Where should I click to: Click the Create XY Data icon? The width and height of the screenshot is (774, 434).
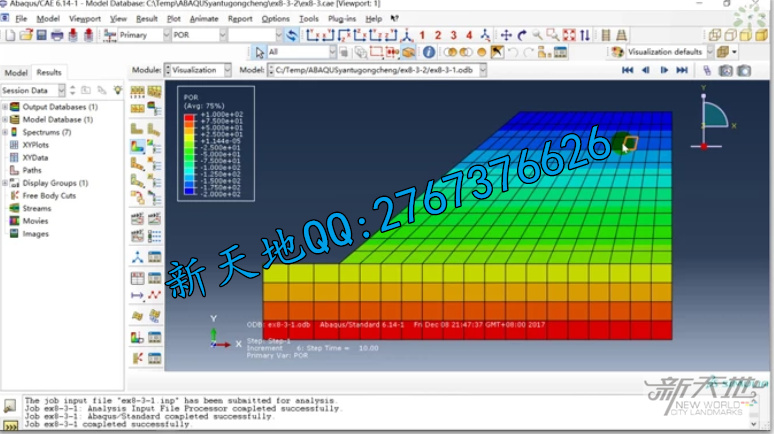point(138,278)
